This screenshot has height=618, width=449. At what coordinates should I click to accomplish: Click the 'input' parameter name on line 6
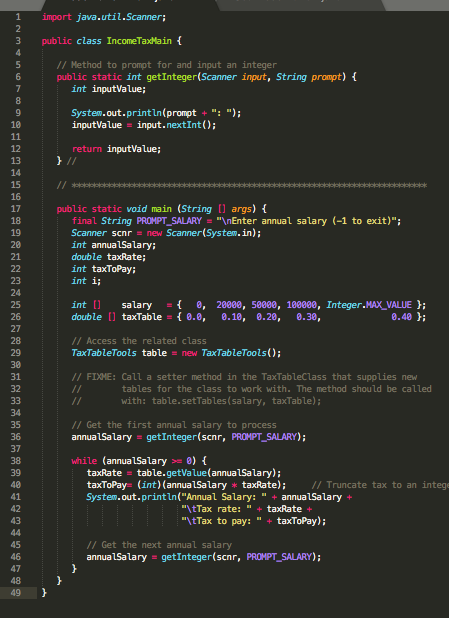pyautogui.click(x=254, y=77)
